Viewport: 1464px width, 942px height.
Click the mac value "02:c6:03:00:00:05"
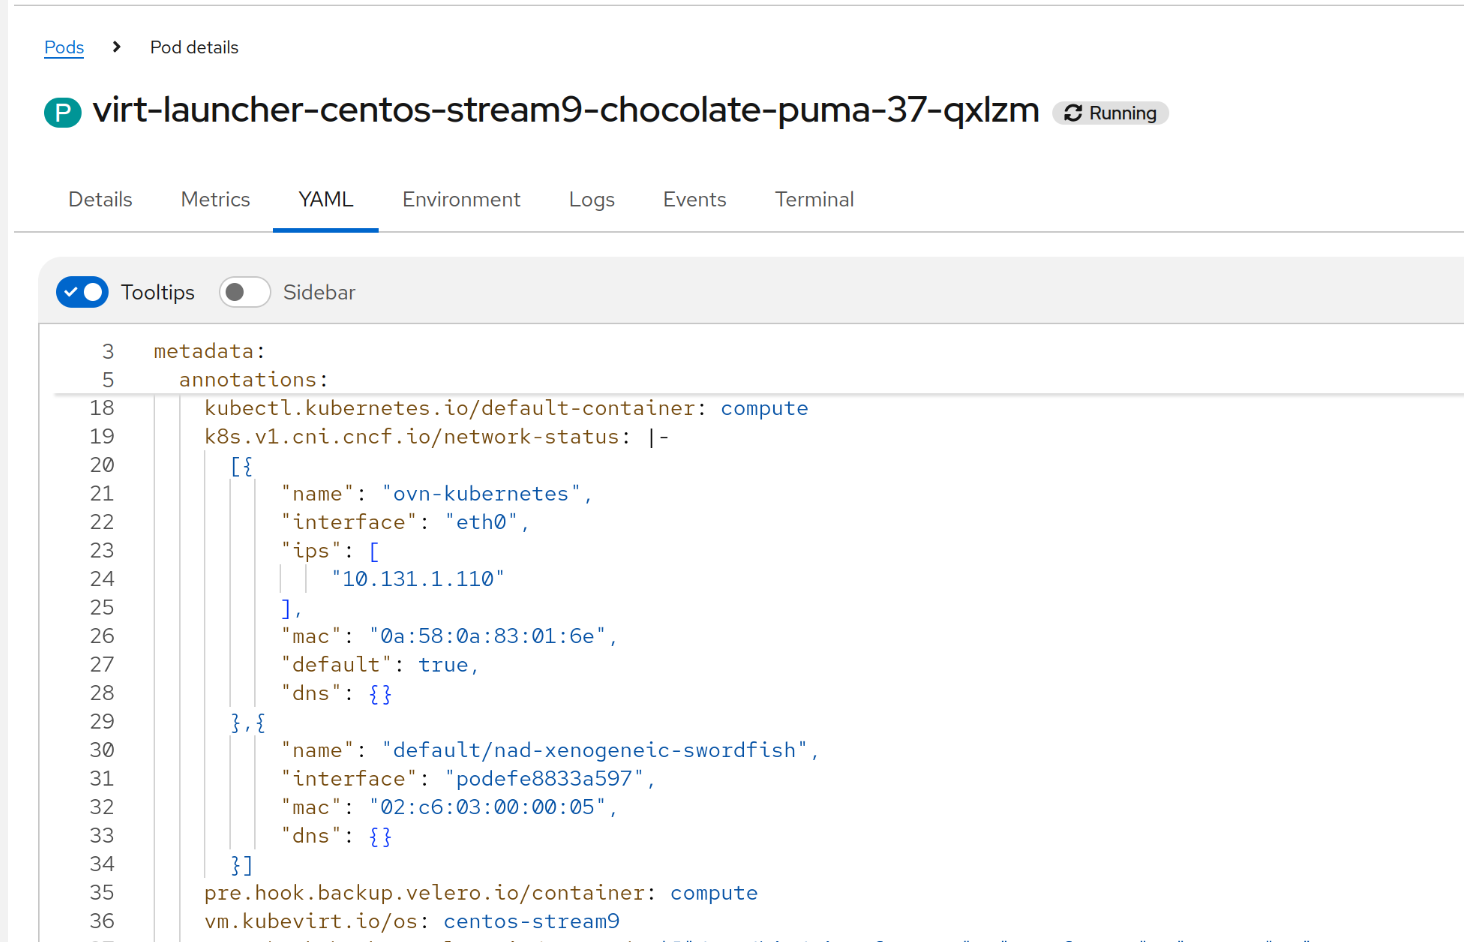coord(487,807)
